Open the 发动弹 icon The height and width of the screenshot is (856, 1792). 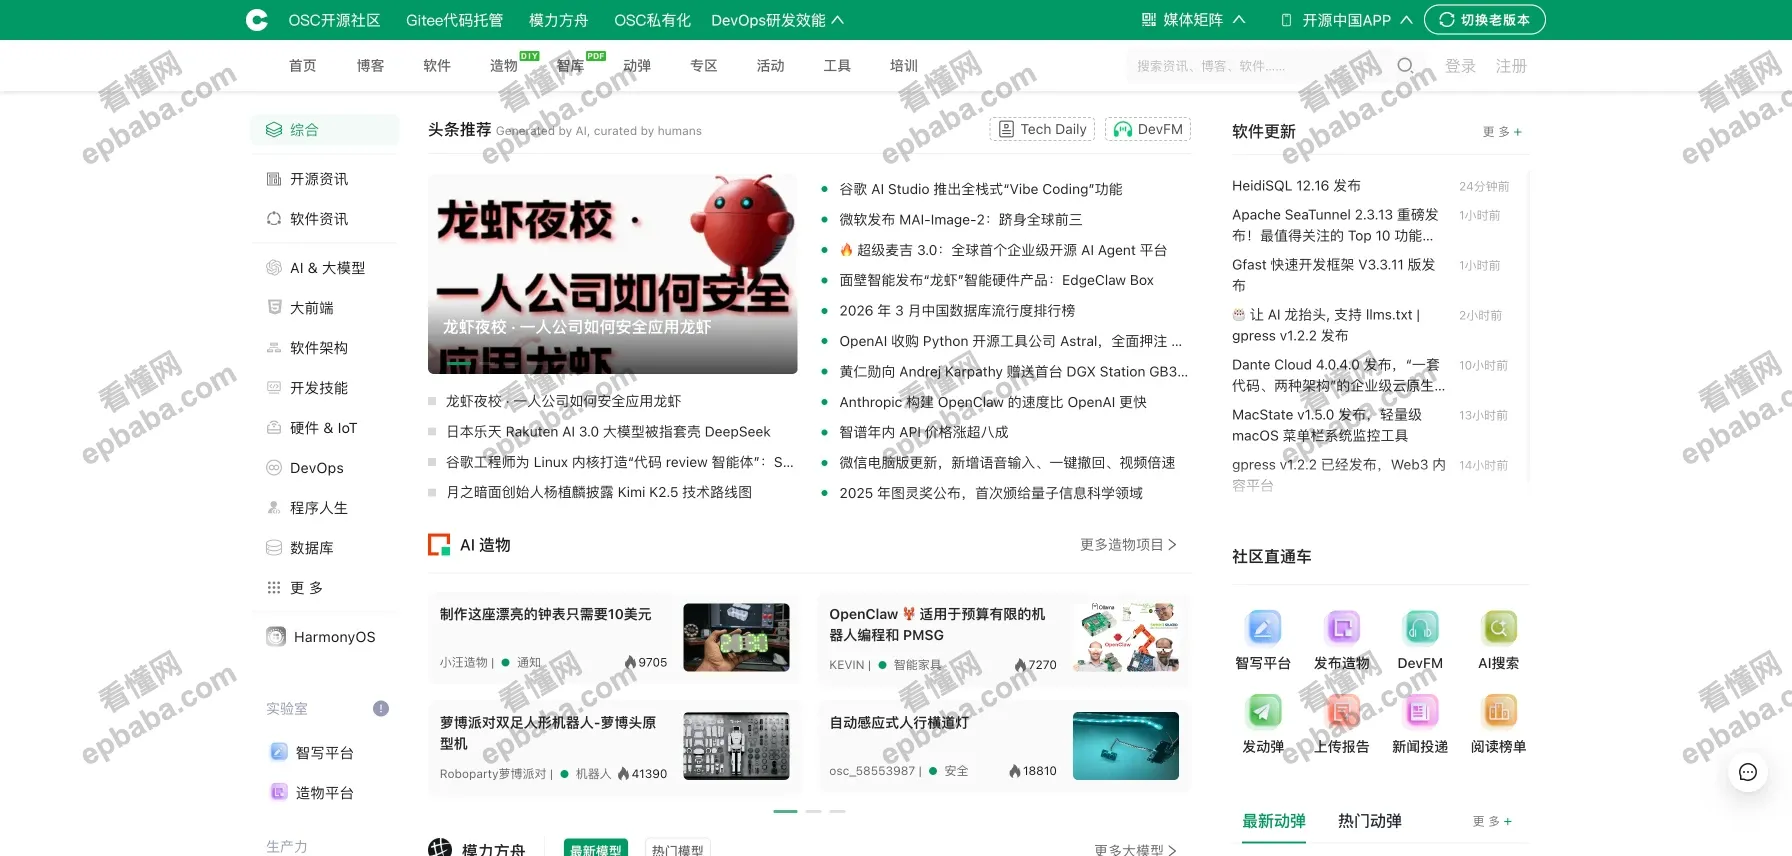click(1263, 711)
